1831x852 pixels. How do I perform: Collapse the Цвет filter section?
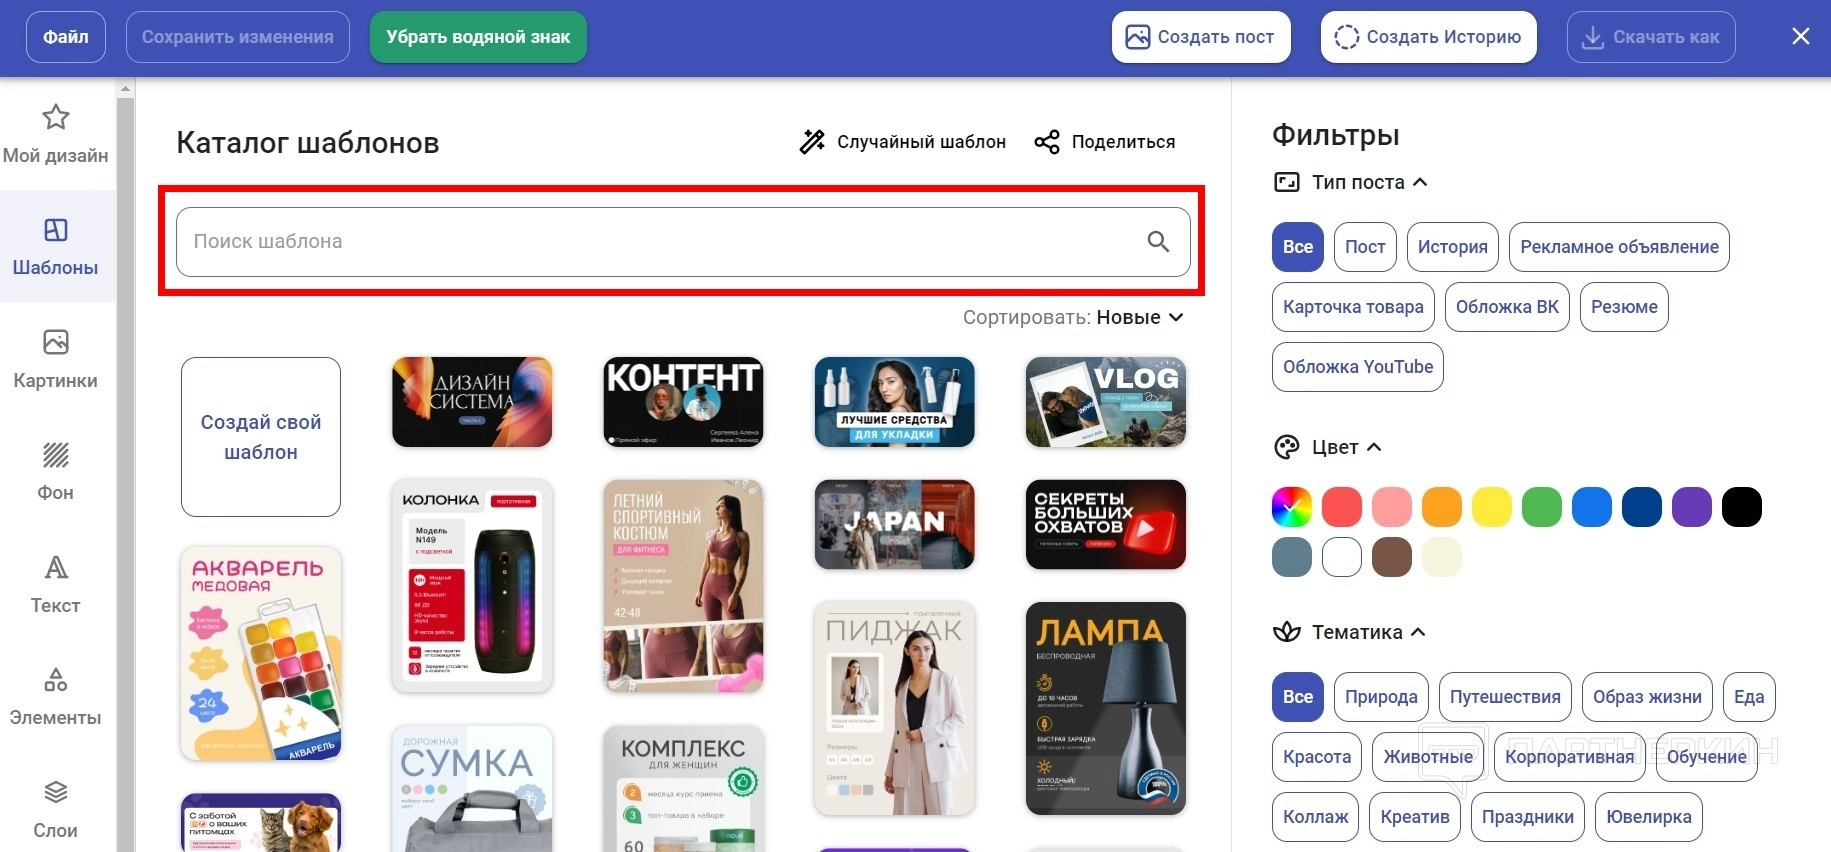tap(1374, 447)
